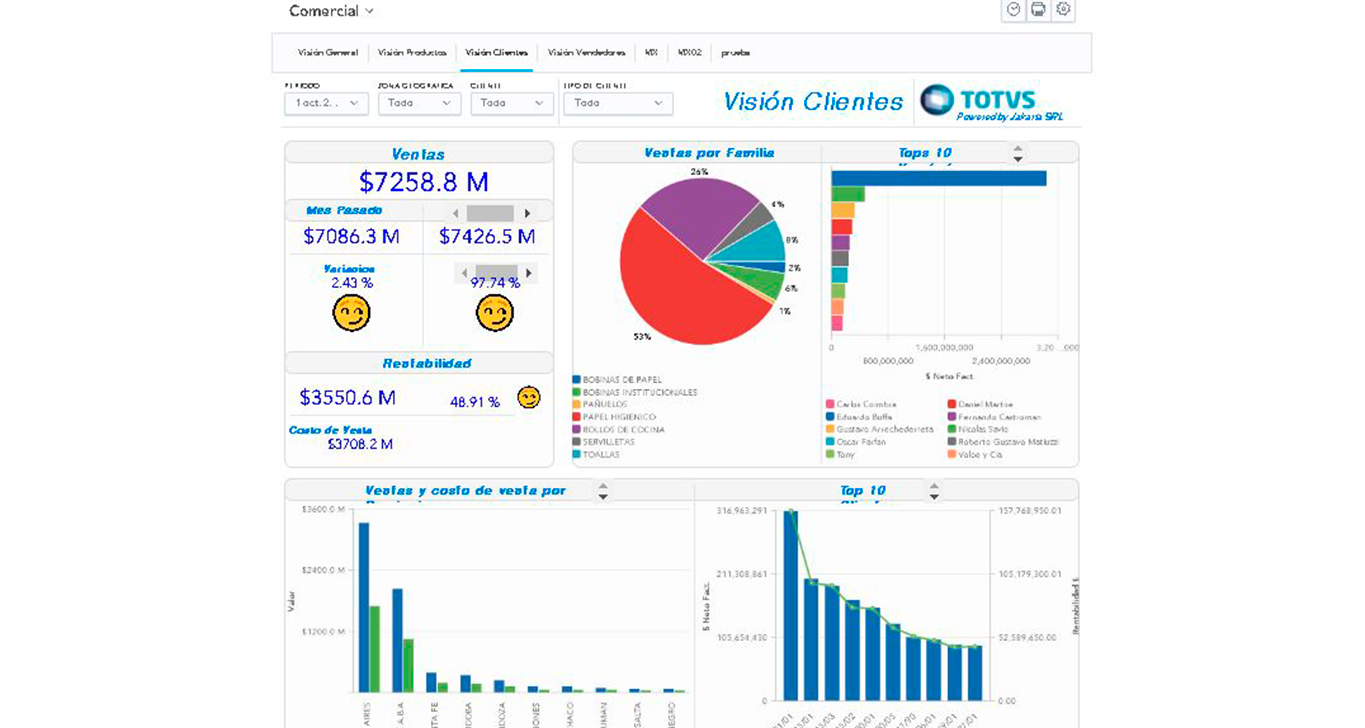Open settings via the gear icon
The height and width of the screenshot is (728, 1365).
(x=1064, y=10)
